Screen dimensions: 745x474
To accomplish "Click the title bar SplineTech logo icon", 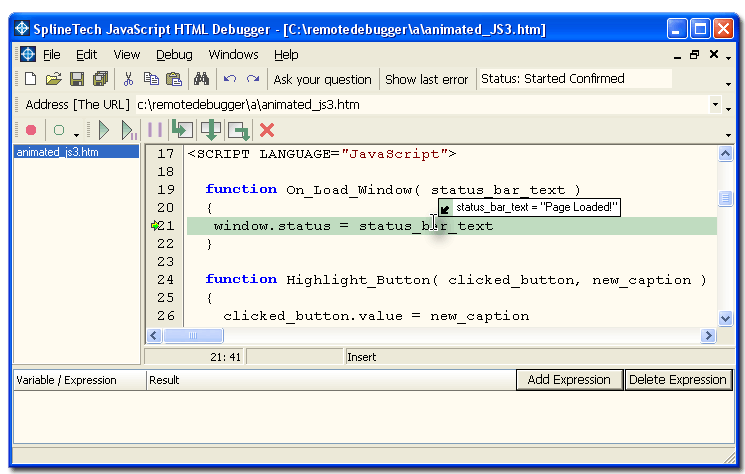I will point(21,28).
